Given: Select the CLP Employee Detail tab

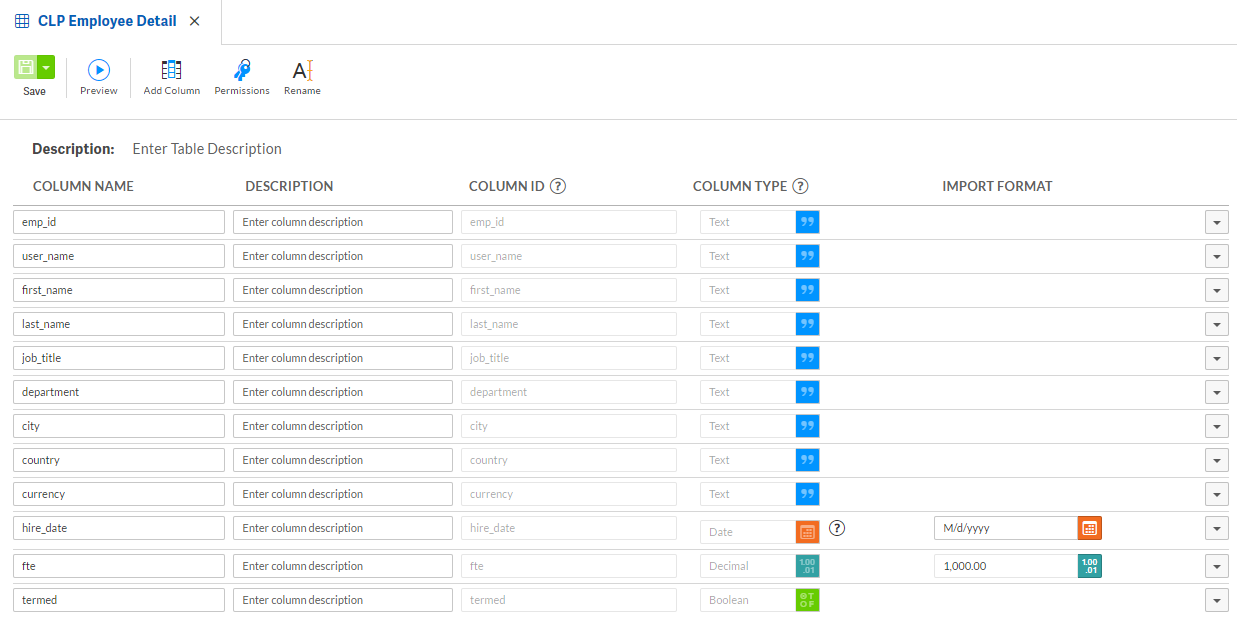Looking at the screenshot, I should point(108,20).
